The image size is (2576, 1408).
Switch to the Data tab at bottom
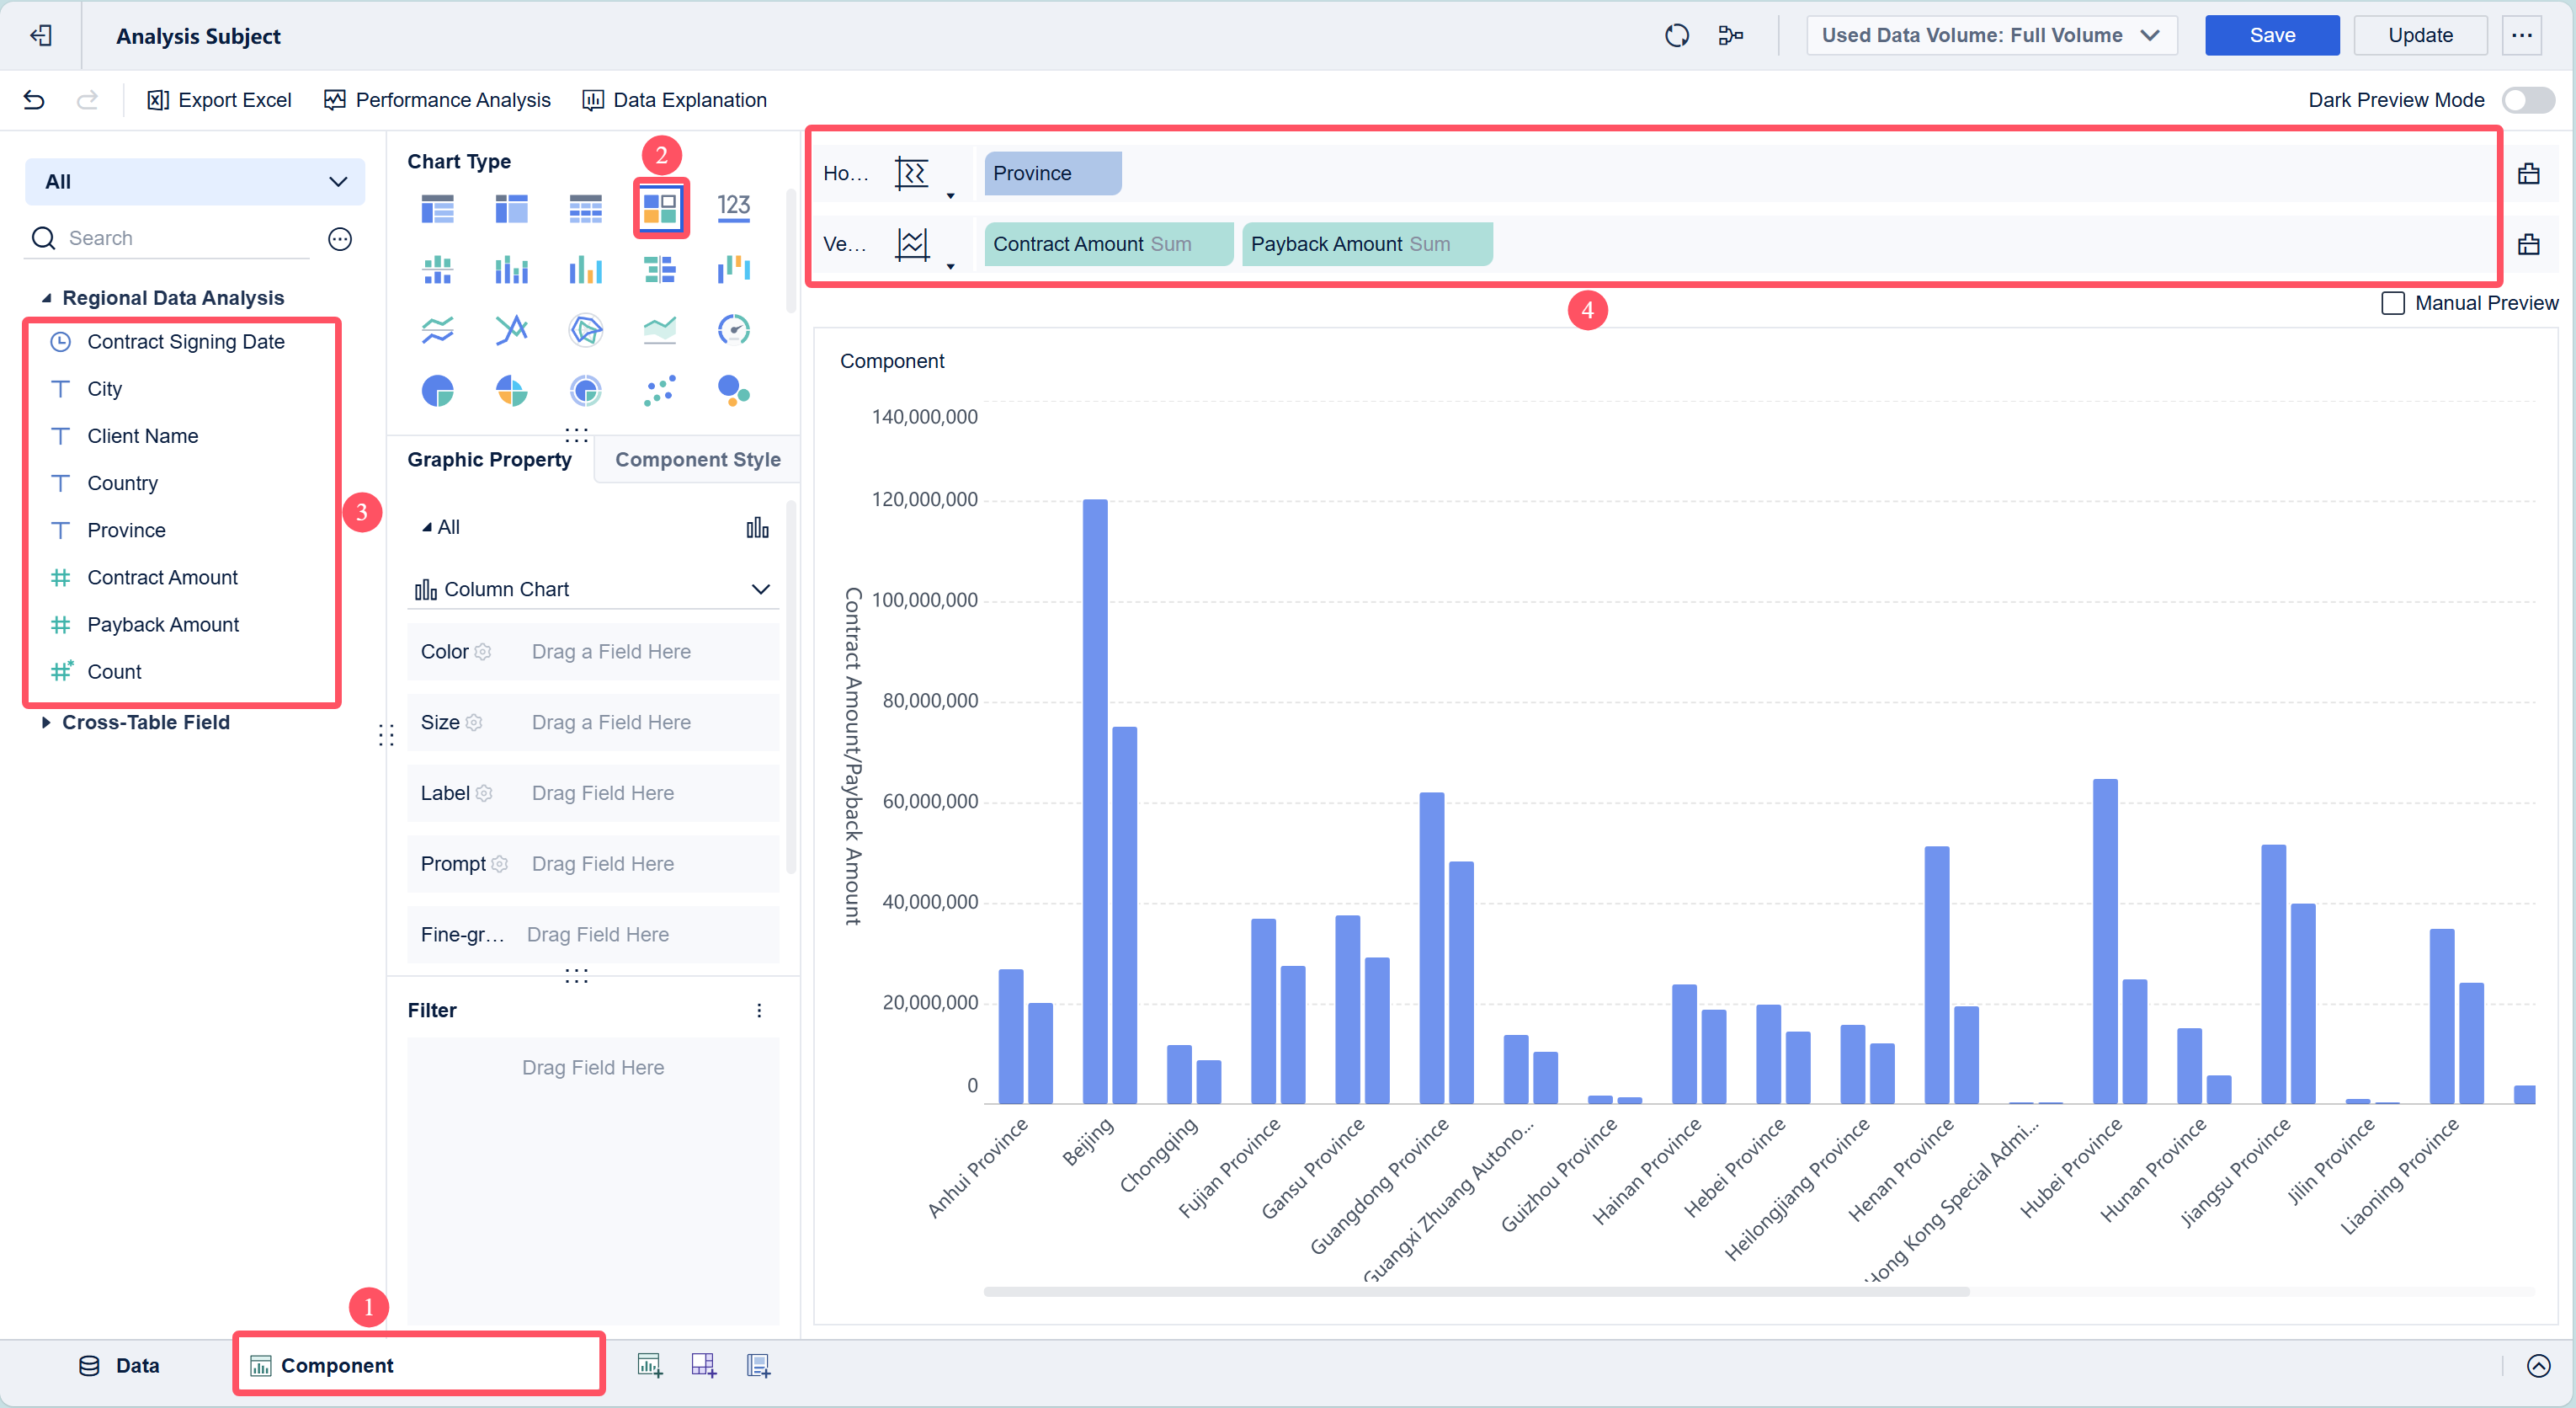pos(120,1366)
